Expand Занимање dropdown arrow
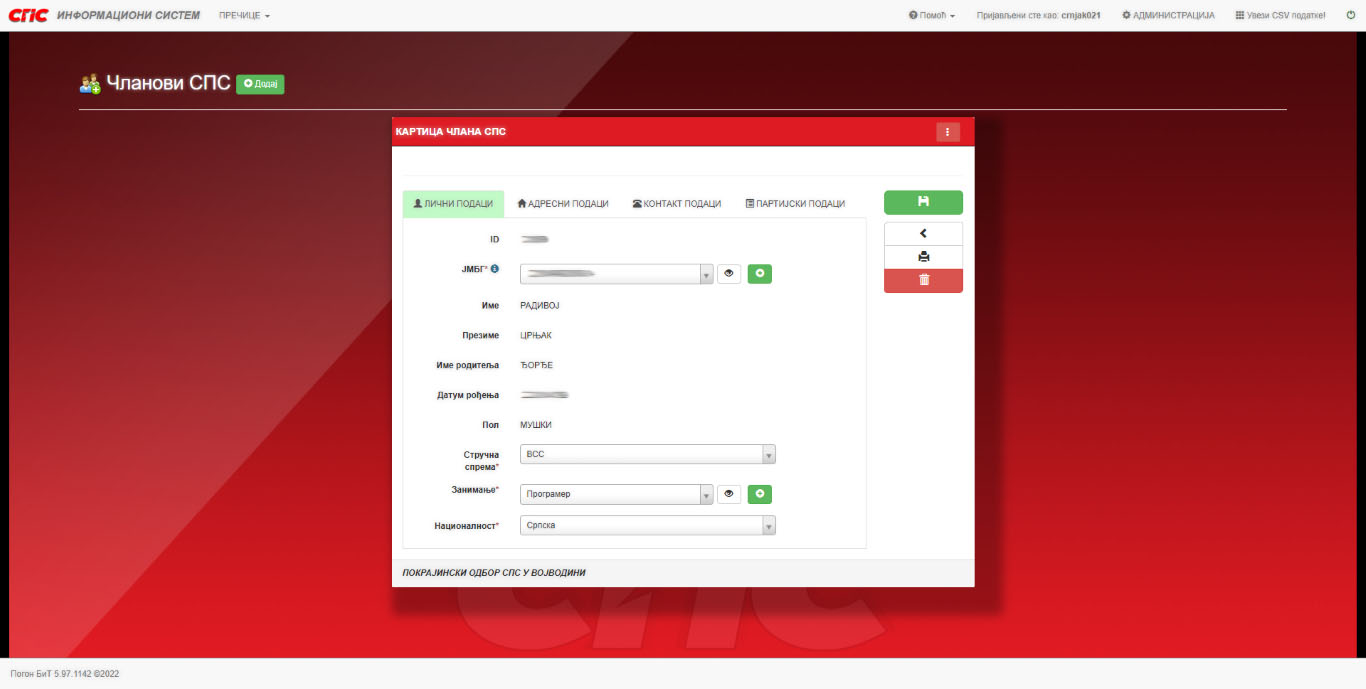Image resolution: width=1366 pixels, height=689 pixels. point(706,494)
